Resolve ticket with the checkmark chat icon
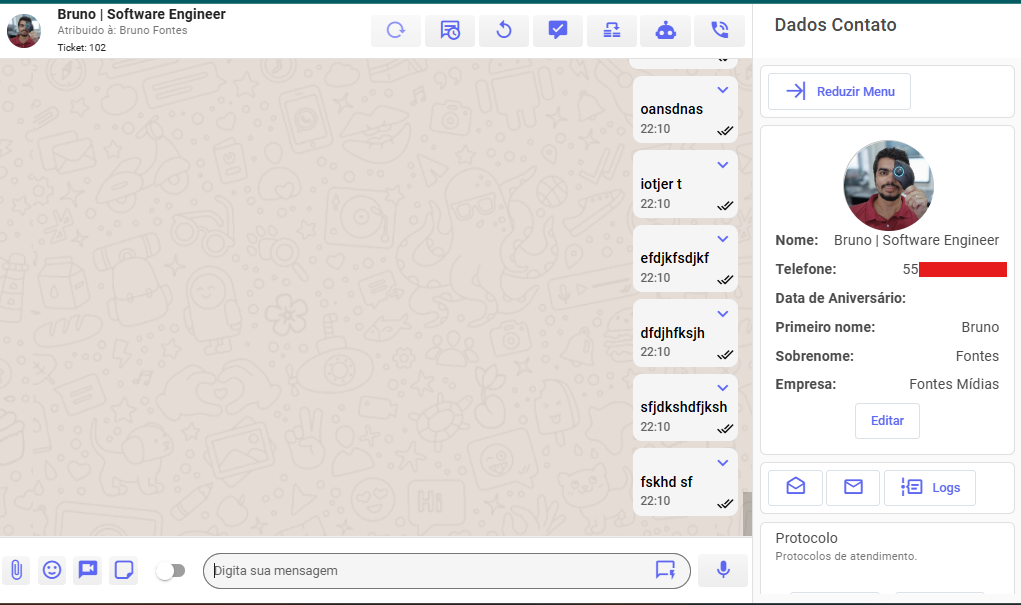1021x605 pixels. (x=558, y=31)
